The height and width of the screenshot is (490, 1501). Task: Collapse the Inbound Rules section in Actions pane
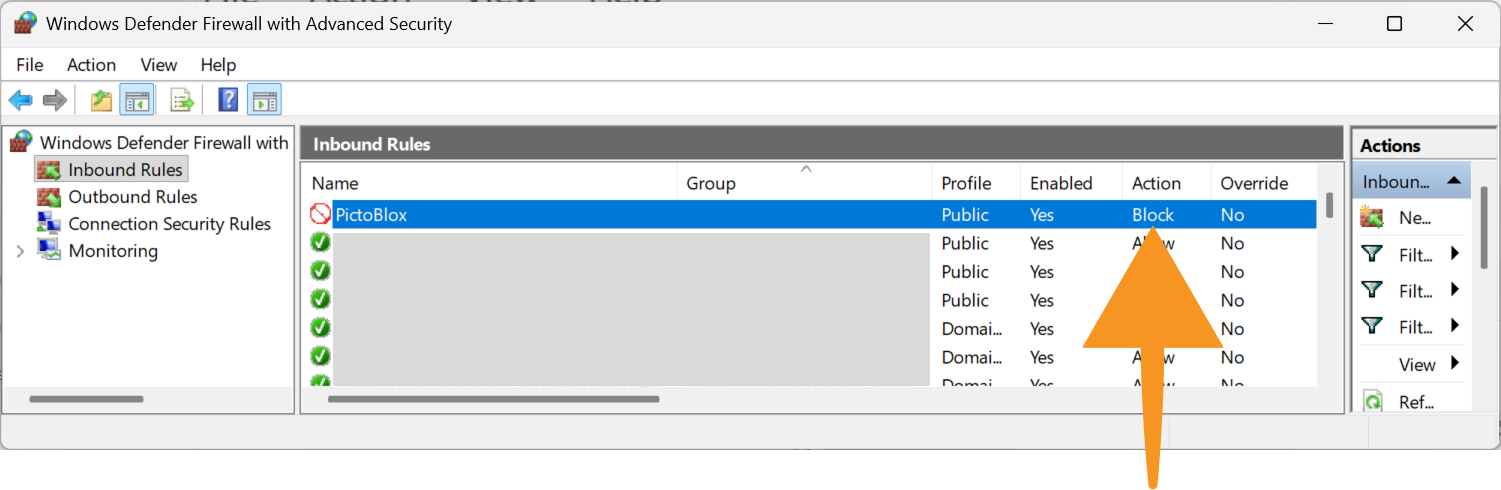coord(1453,181)
